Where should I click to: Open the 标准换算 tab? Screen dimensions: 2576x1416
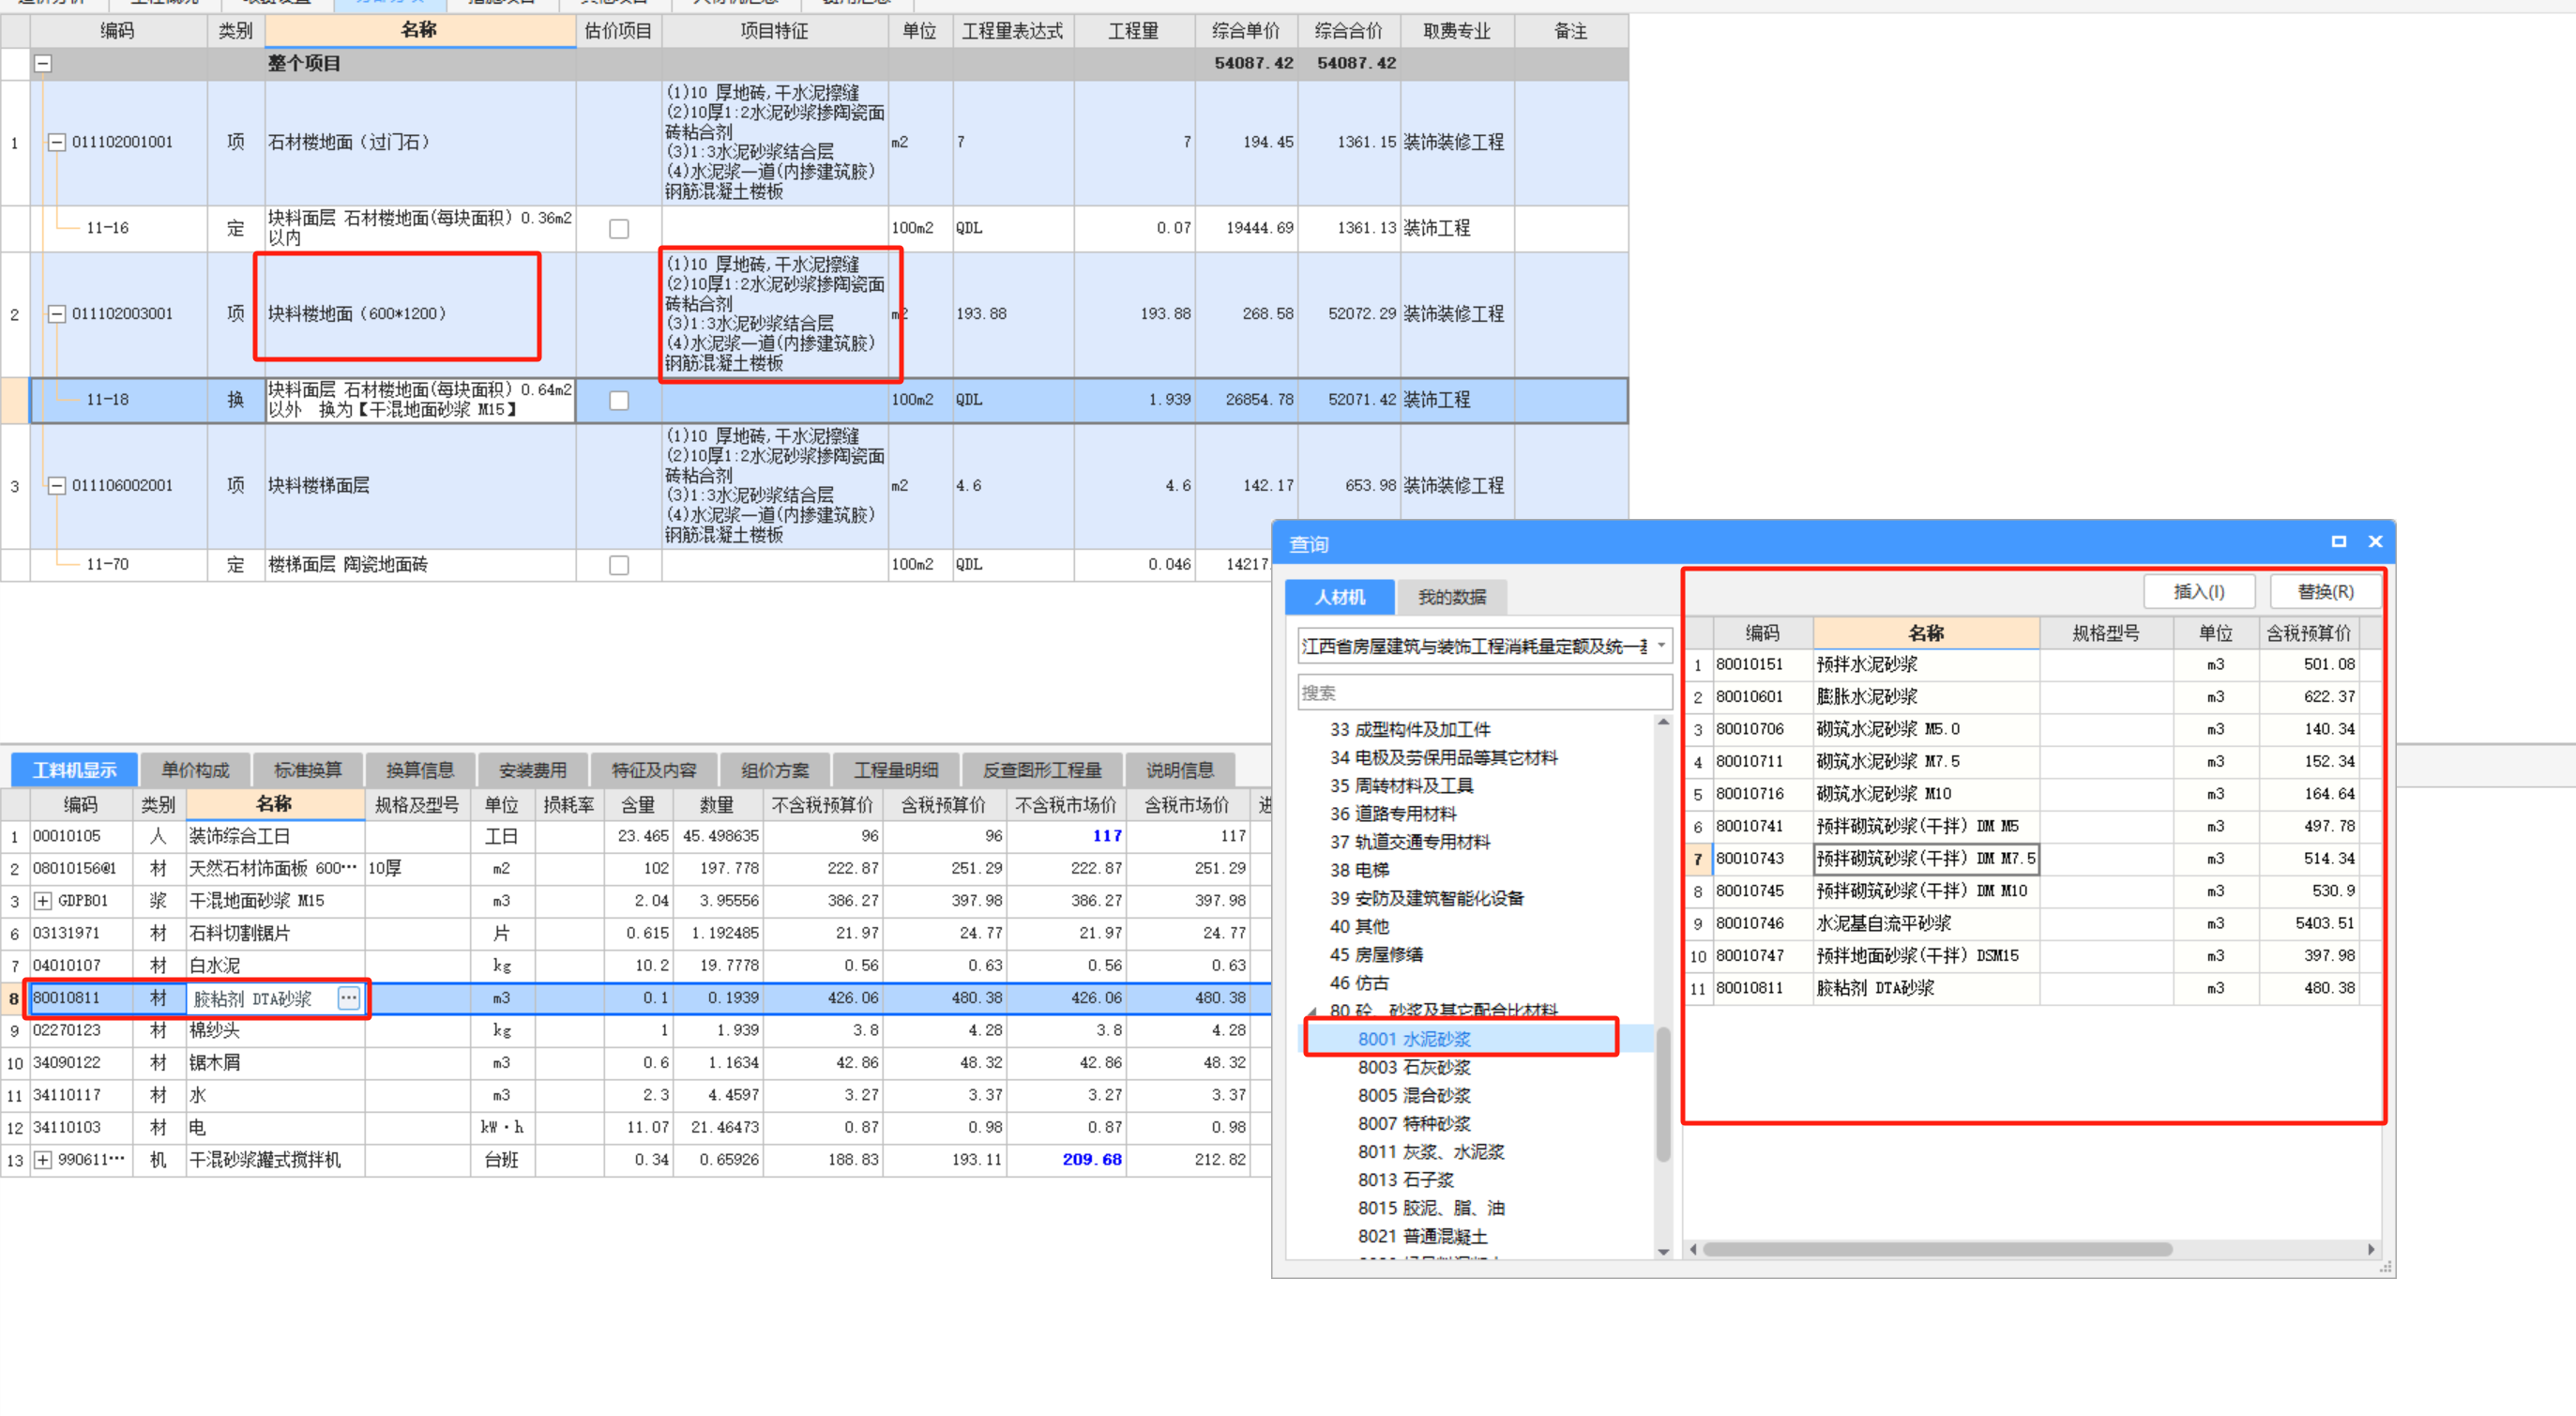coord(307,770)
